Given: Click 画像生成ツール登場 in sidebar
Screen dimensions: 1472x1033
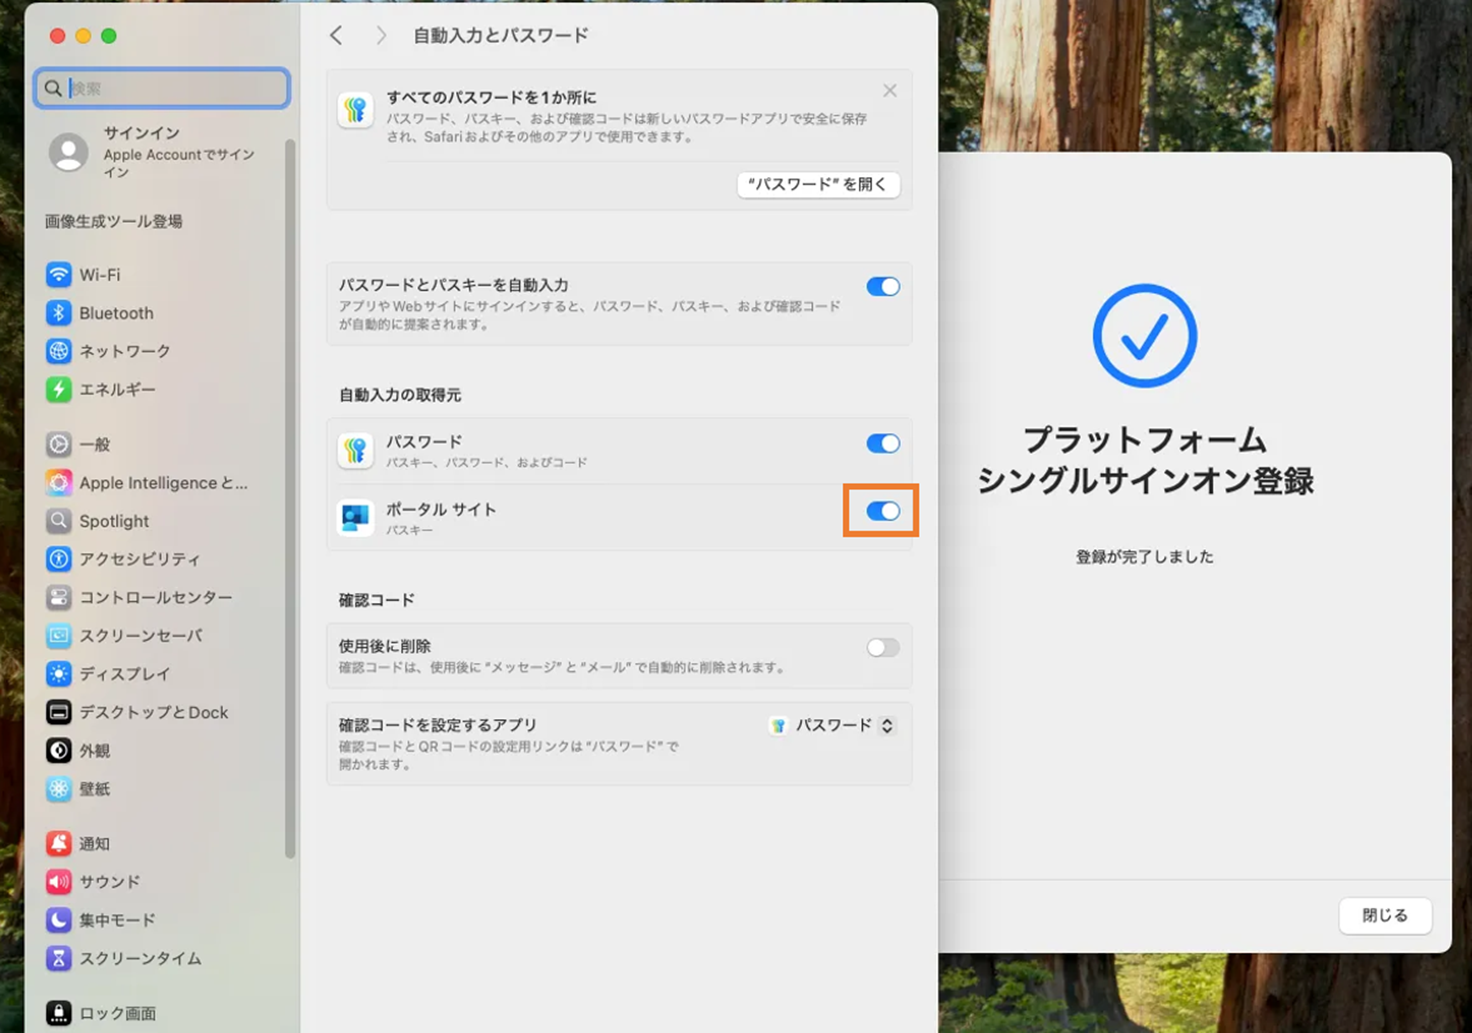Looking at the screenshot, I should [113, 222].
